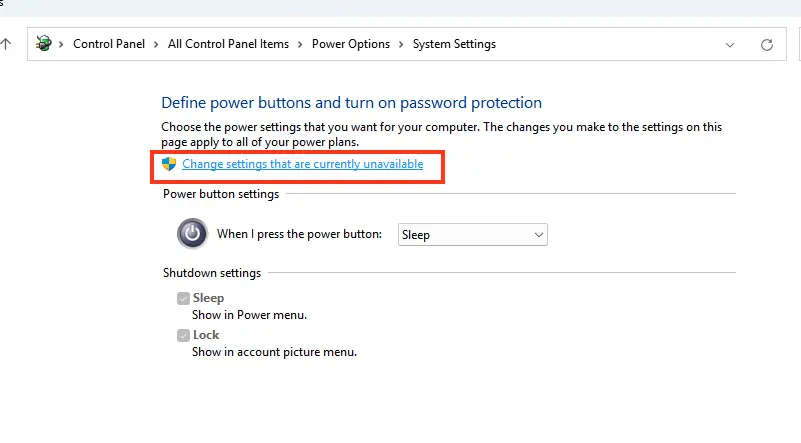Go to Power Options breadcrumb

pos(350,44)
